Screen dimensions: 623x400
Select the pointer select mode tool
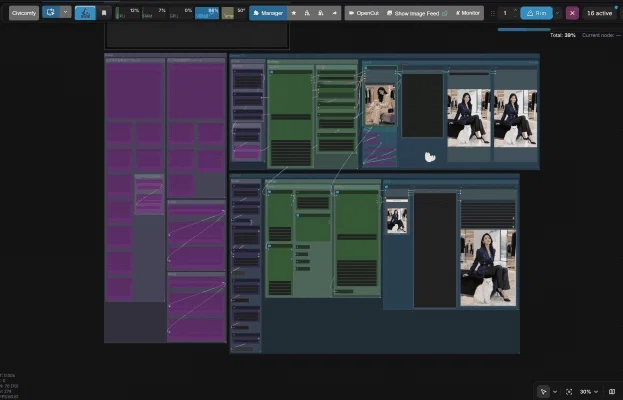543,392
